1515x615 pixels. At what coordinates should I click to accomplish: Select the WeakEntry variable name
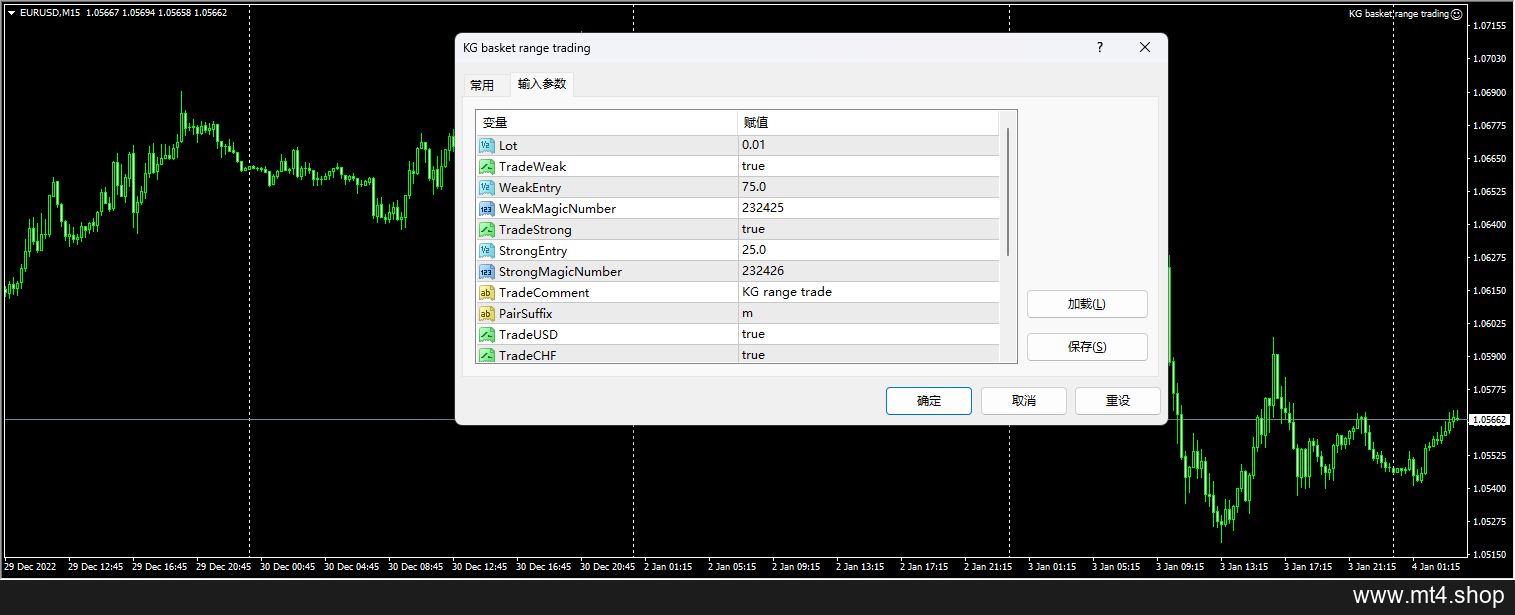tap(530, 188)
